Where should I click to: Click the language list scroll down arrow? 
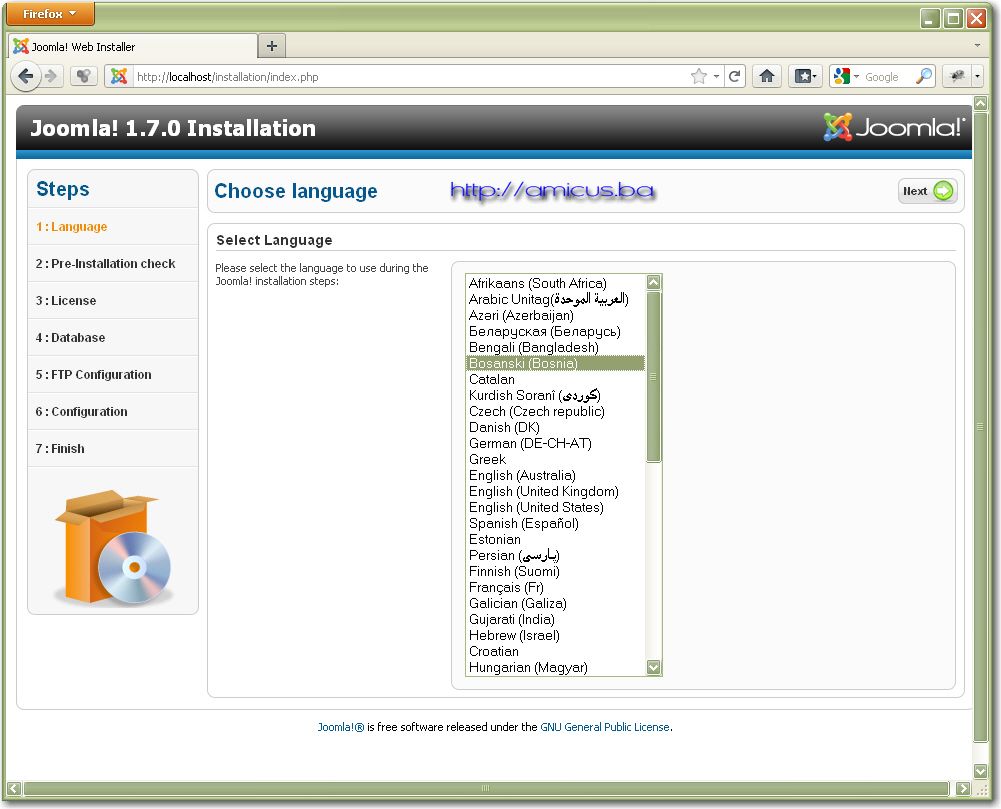(653, 667)
